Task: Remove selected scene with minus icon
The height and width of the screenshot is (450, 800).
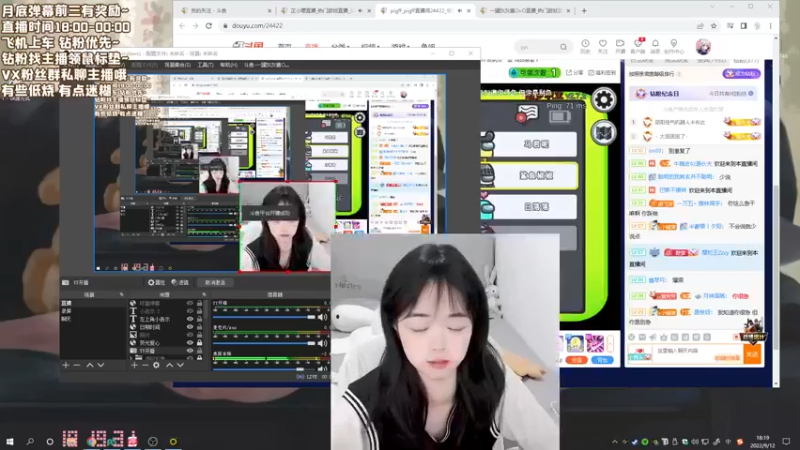Action: (x=77, y=365)
